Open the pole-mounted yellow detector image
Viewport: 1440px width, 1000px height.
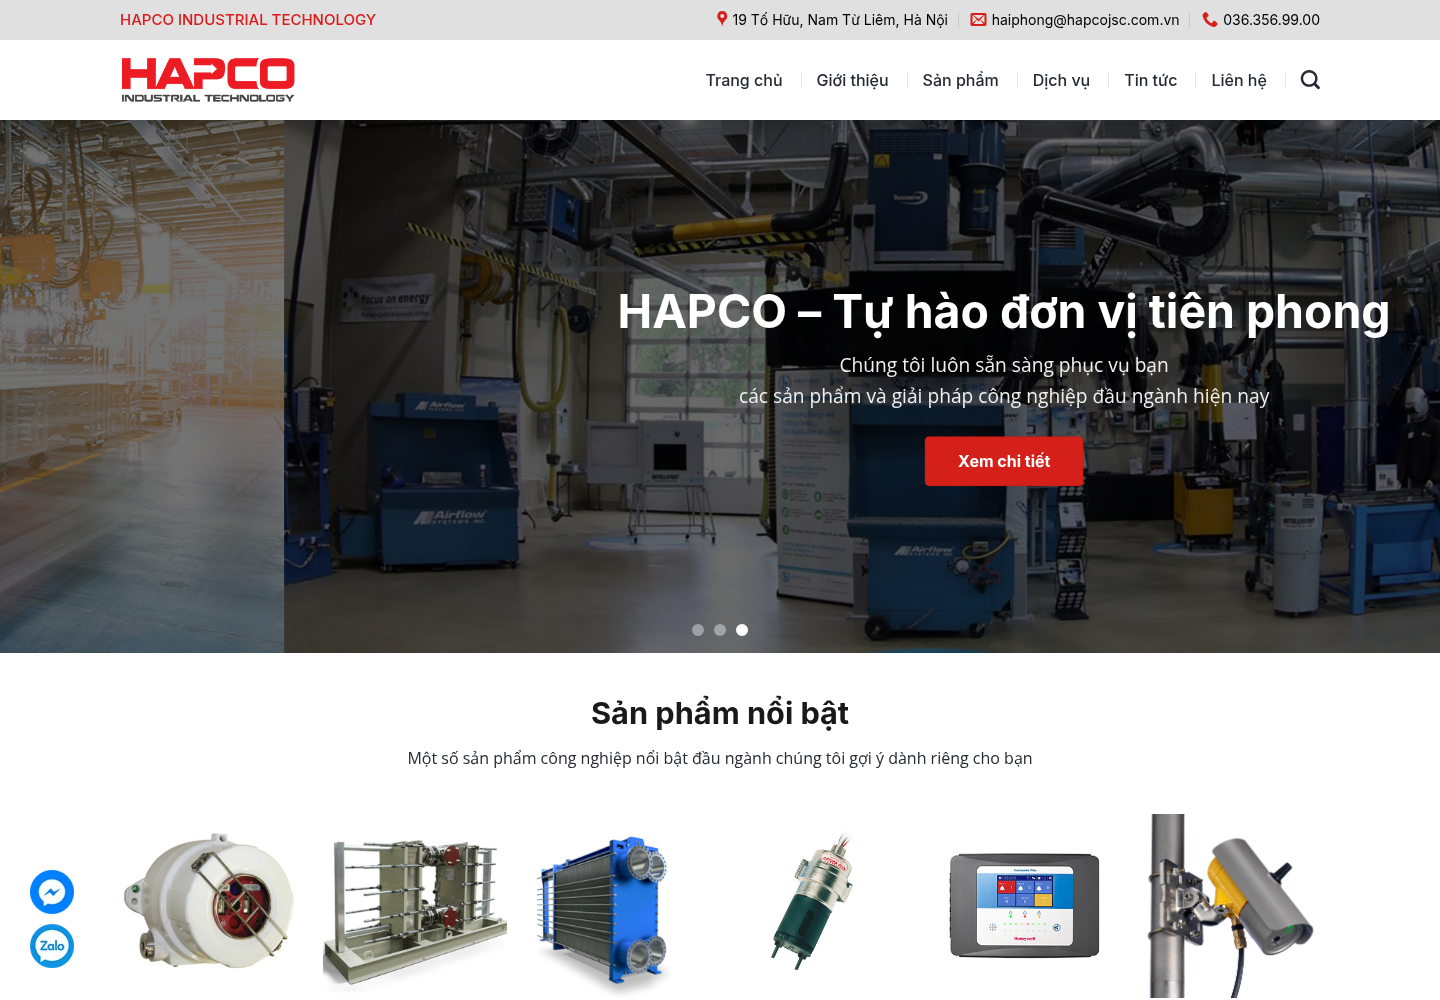point(1229,906)
